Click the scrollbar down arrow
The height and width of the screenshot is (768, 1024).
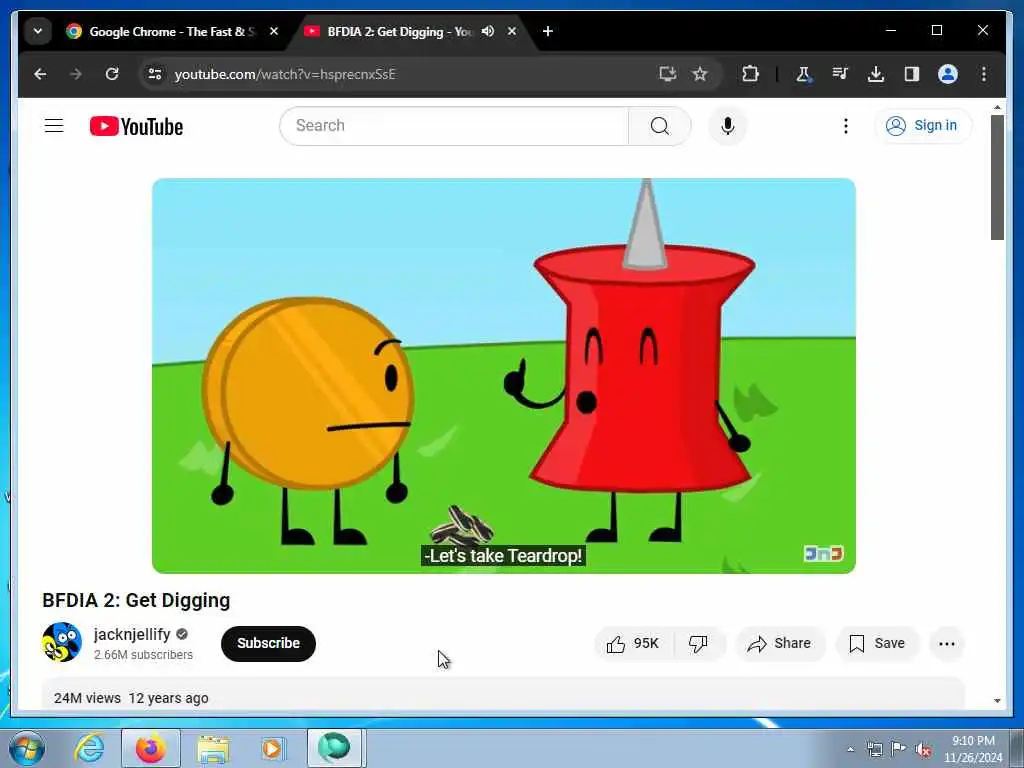(997, 701)
